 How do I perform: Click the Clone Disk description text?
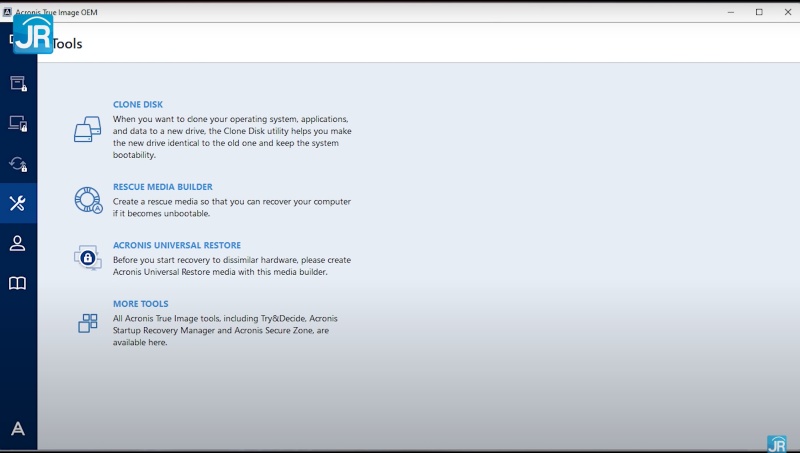coord(232,137)
